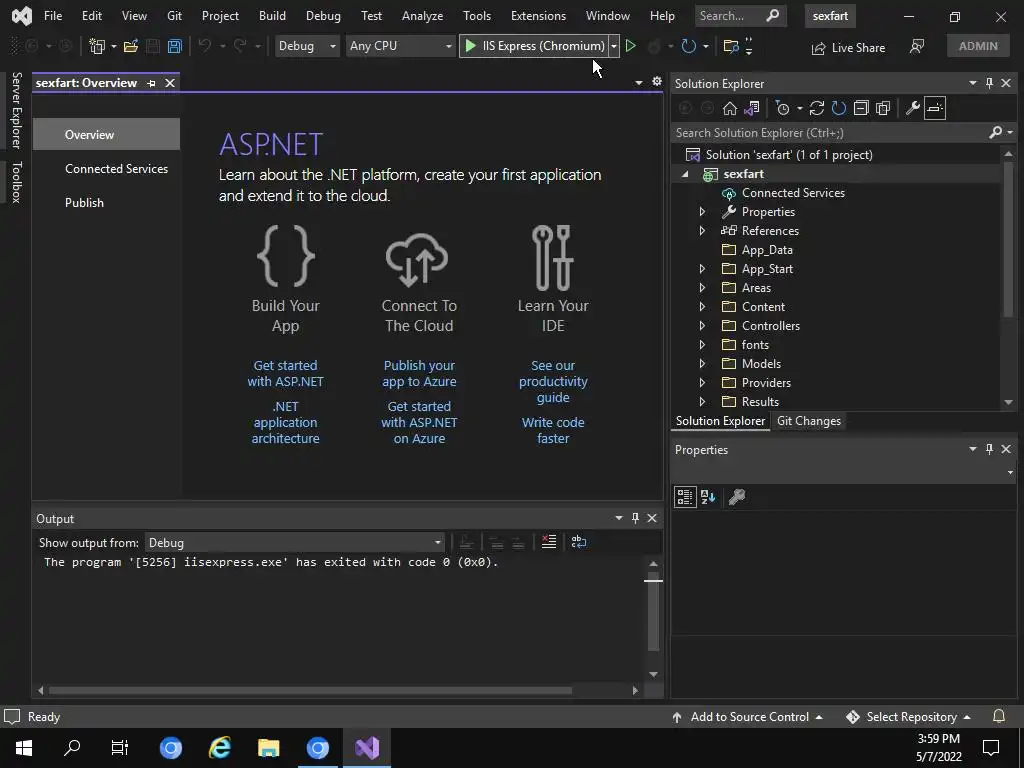This screenshot has height=768, width=1024.
Task: Click Preview Selected Items icon in Solution Explorer
Action: click(x=935, y=108)
